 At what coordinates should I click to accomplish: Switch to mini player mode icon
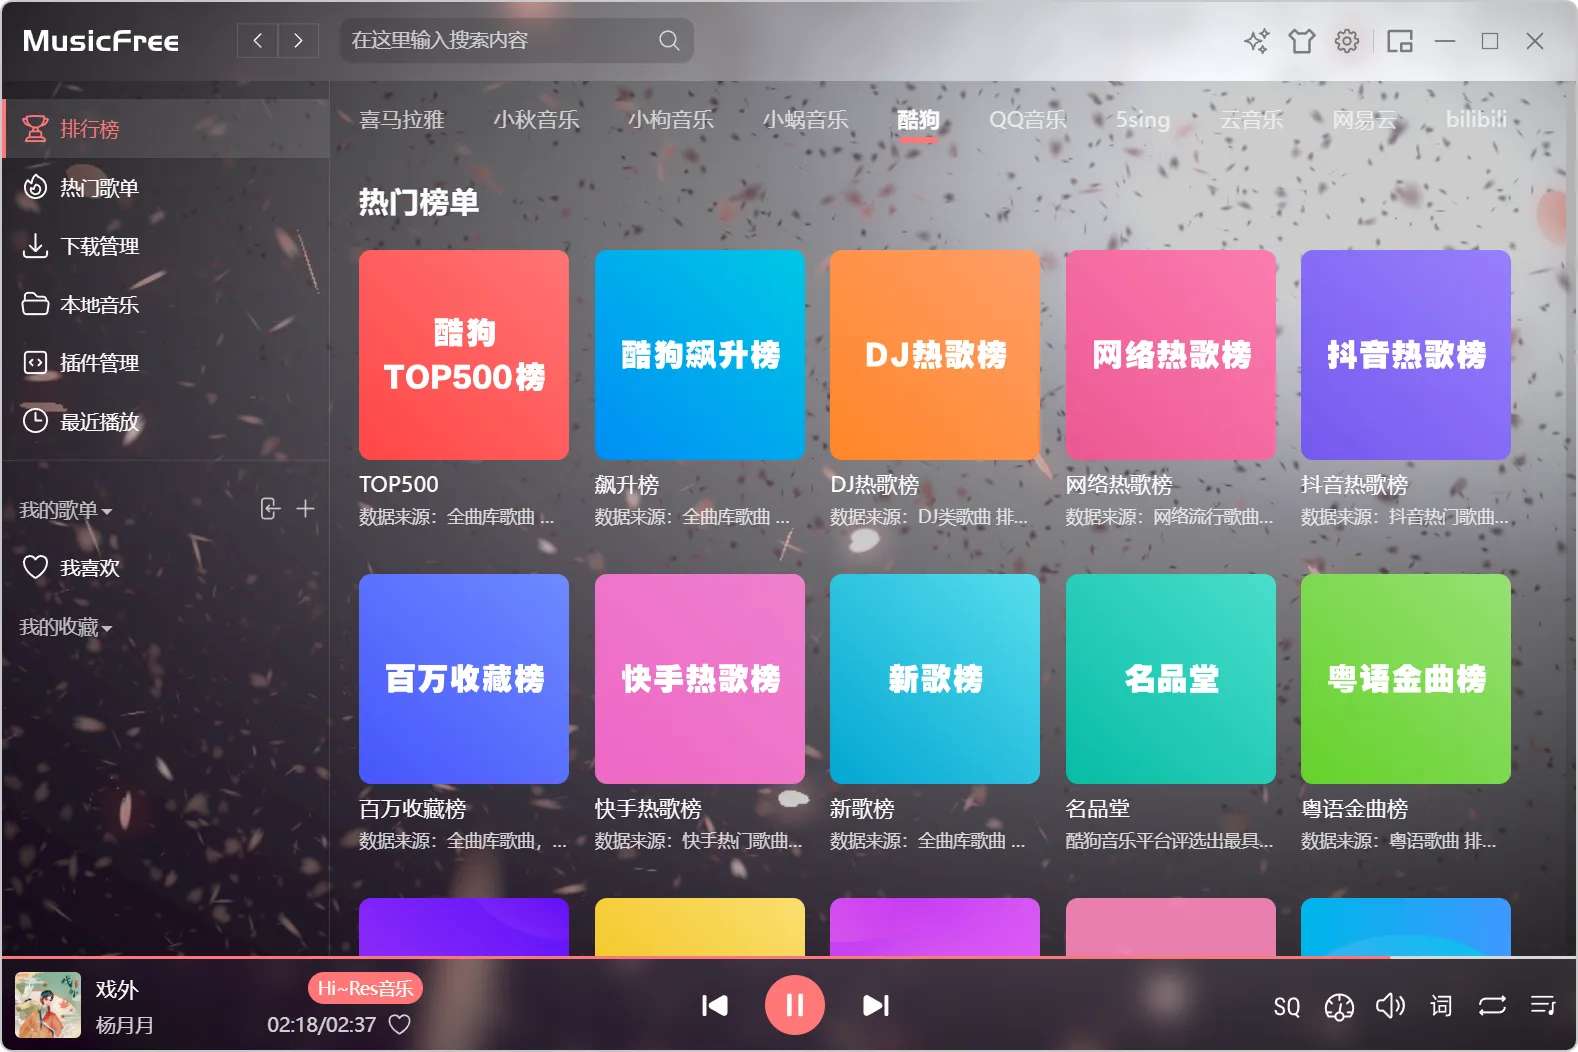pyautogui.click(x=1400, y=41)
